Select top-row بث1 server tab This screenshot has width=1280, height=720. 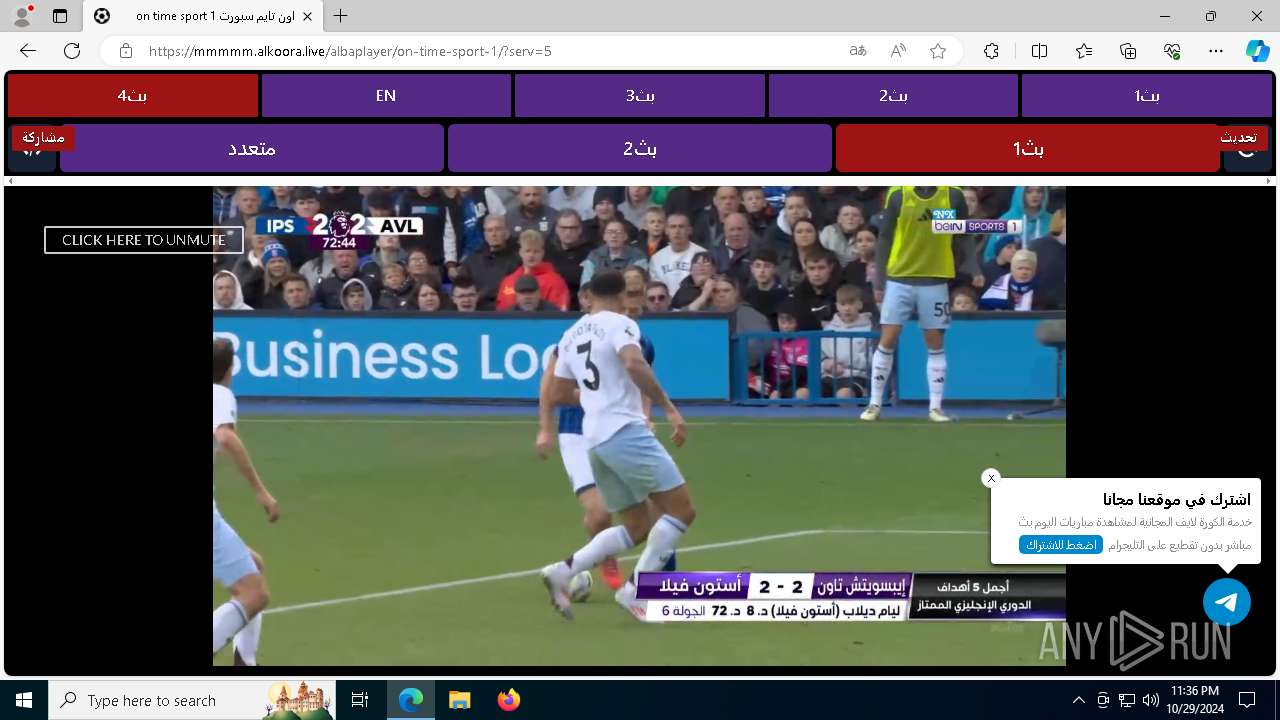[x=1147, y=96]
